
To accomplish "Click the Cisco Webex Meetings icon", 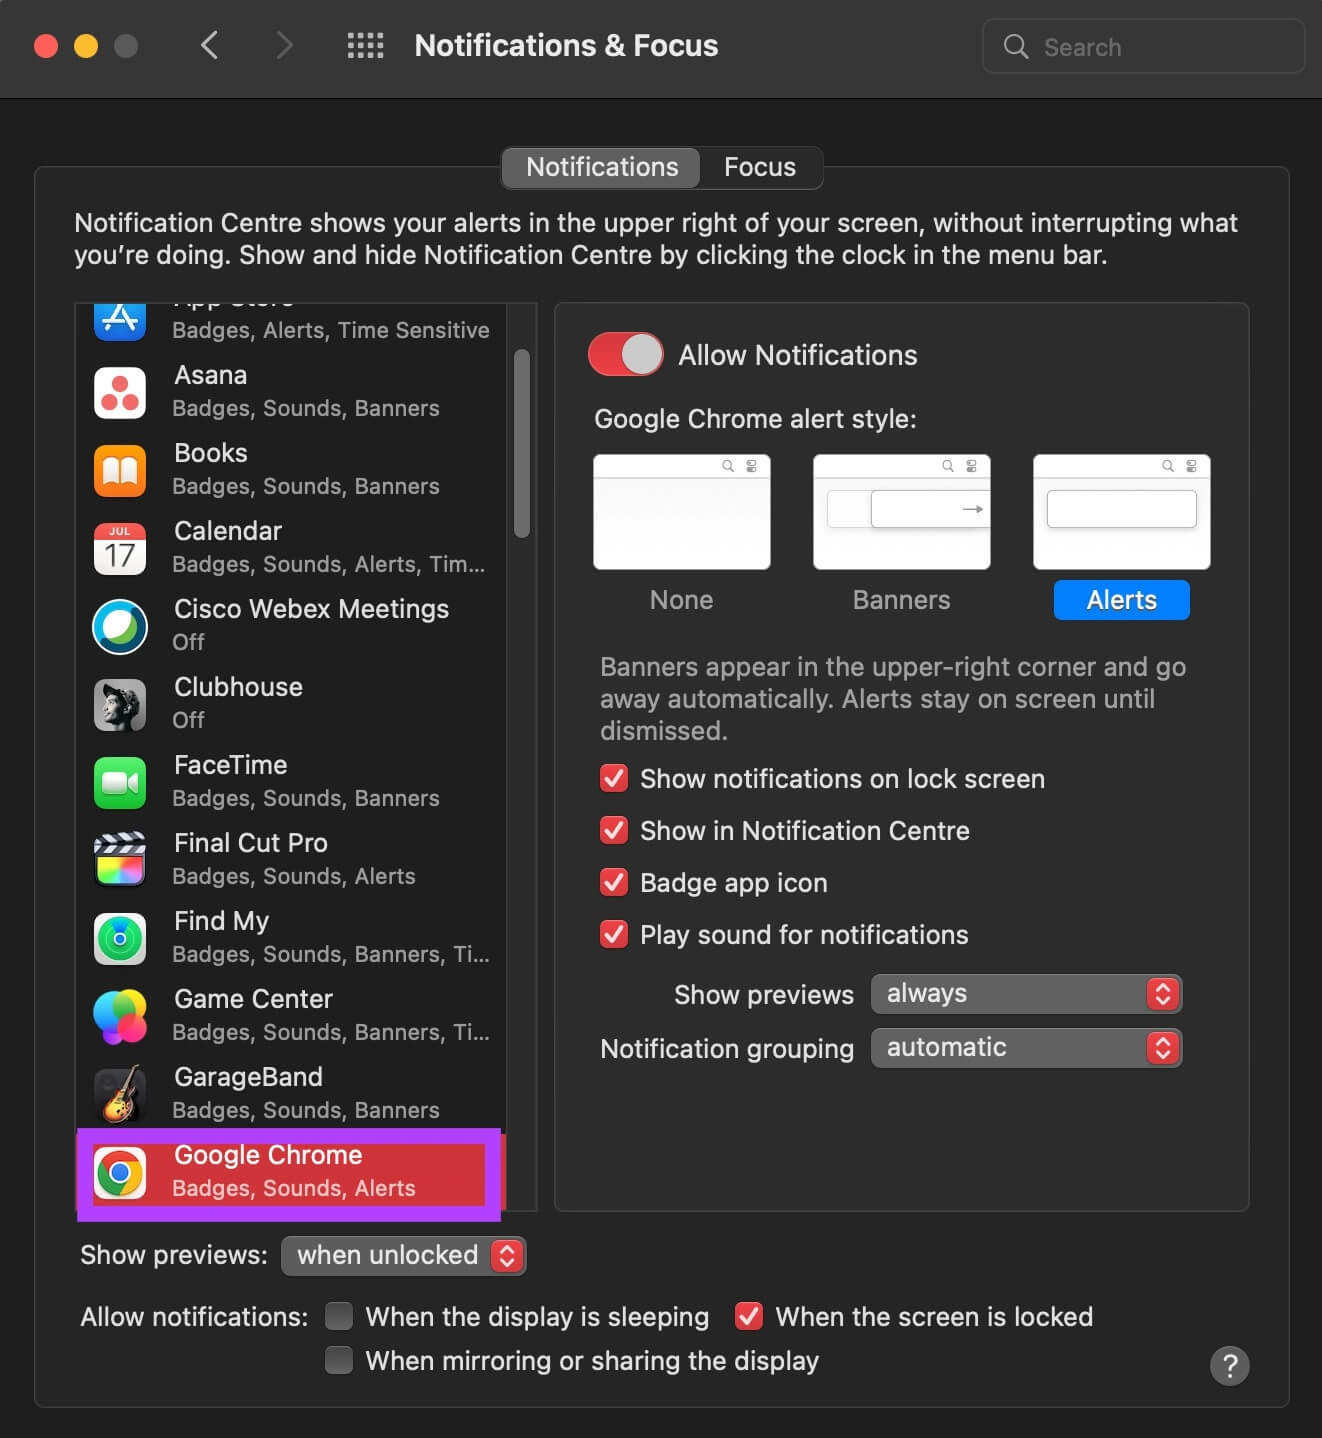I will pyautogui.click(x=120, y=626).
